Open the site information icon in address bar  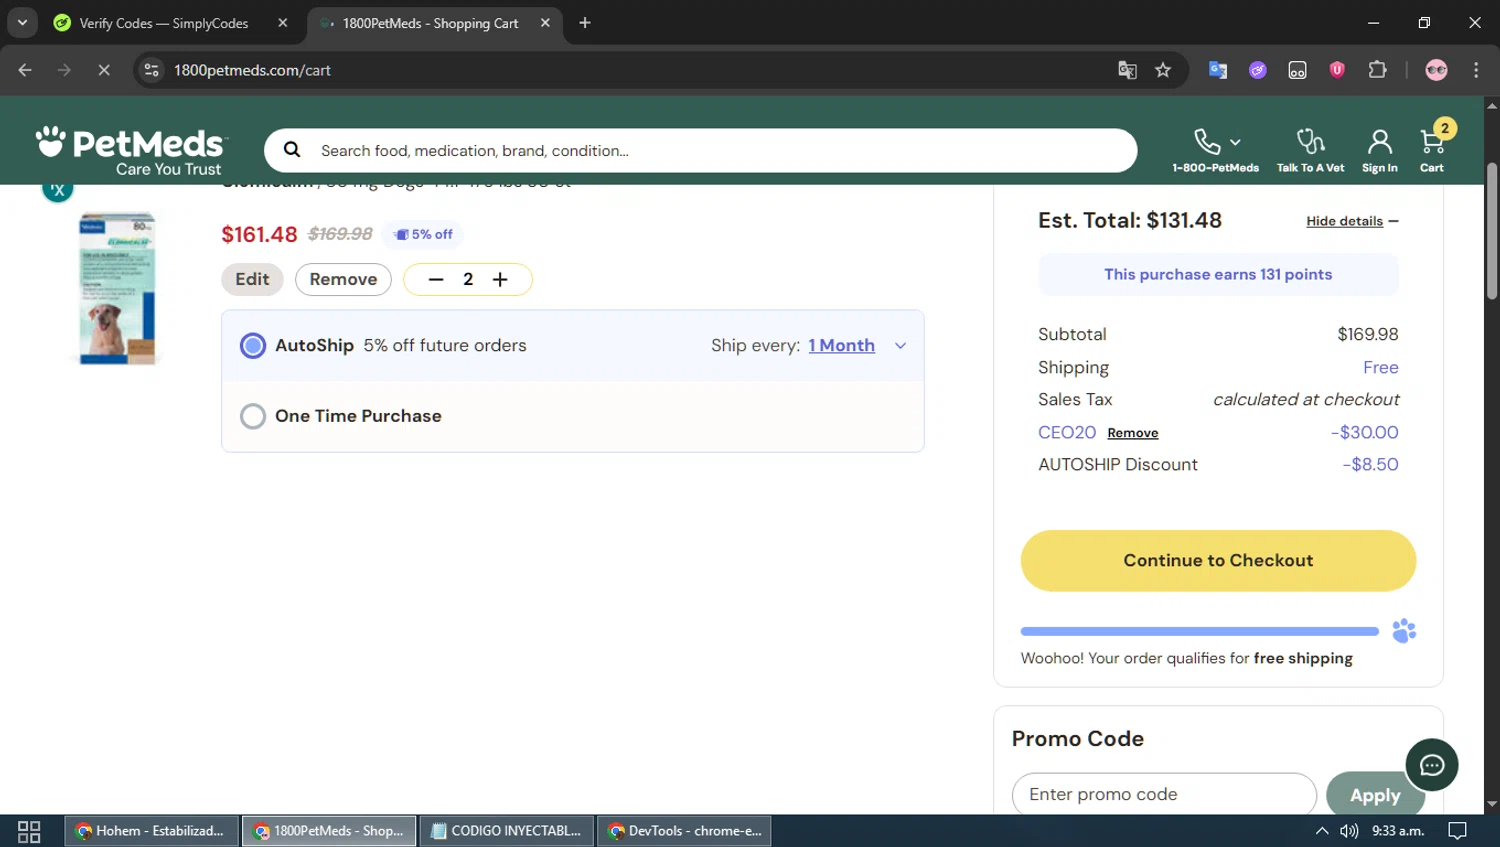tap(151, 70)
